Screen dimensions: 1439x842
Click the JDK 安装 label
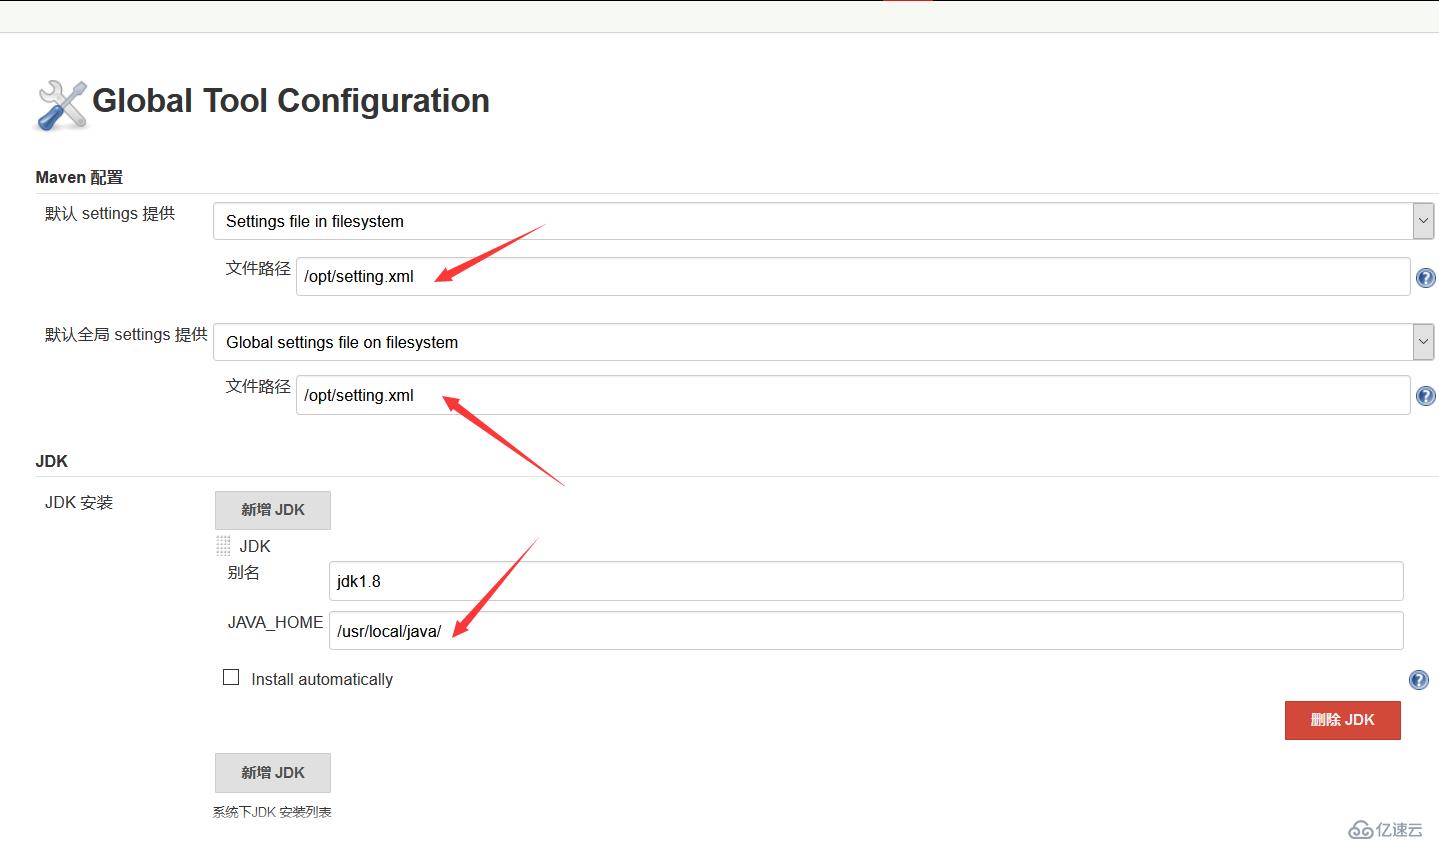[79, 502]
